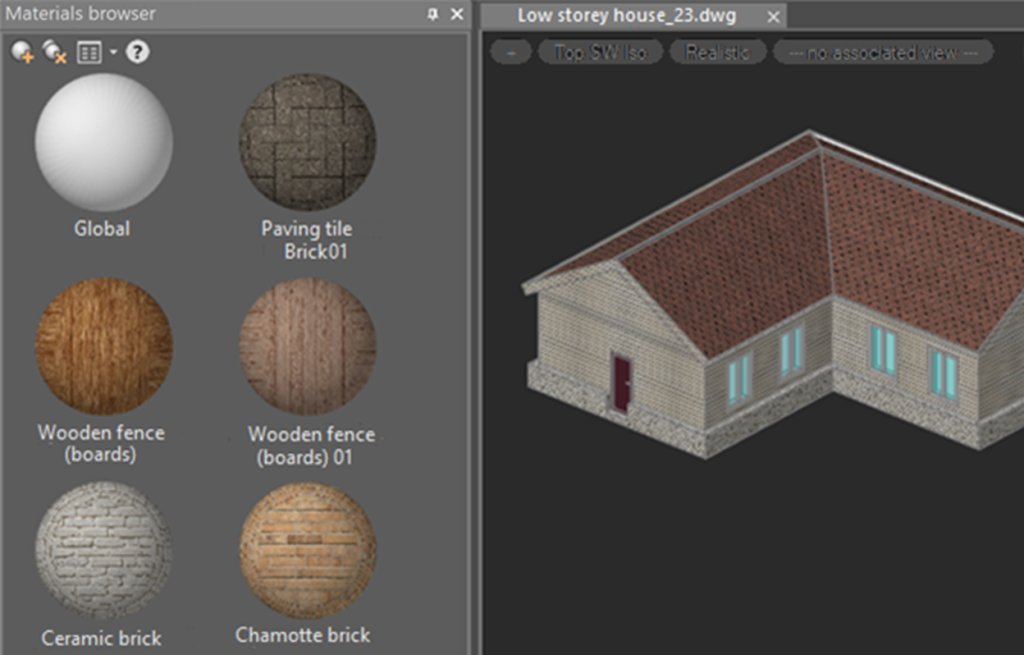Select the Low storey house_23.dwg tab

[625, 16]
